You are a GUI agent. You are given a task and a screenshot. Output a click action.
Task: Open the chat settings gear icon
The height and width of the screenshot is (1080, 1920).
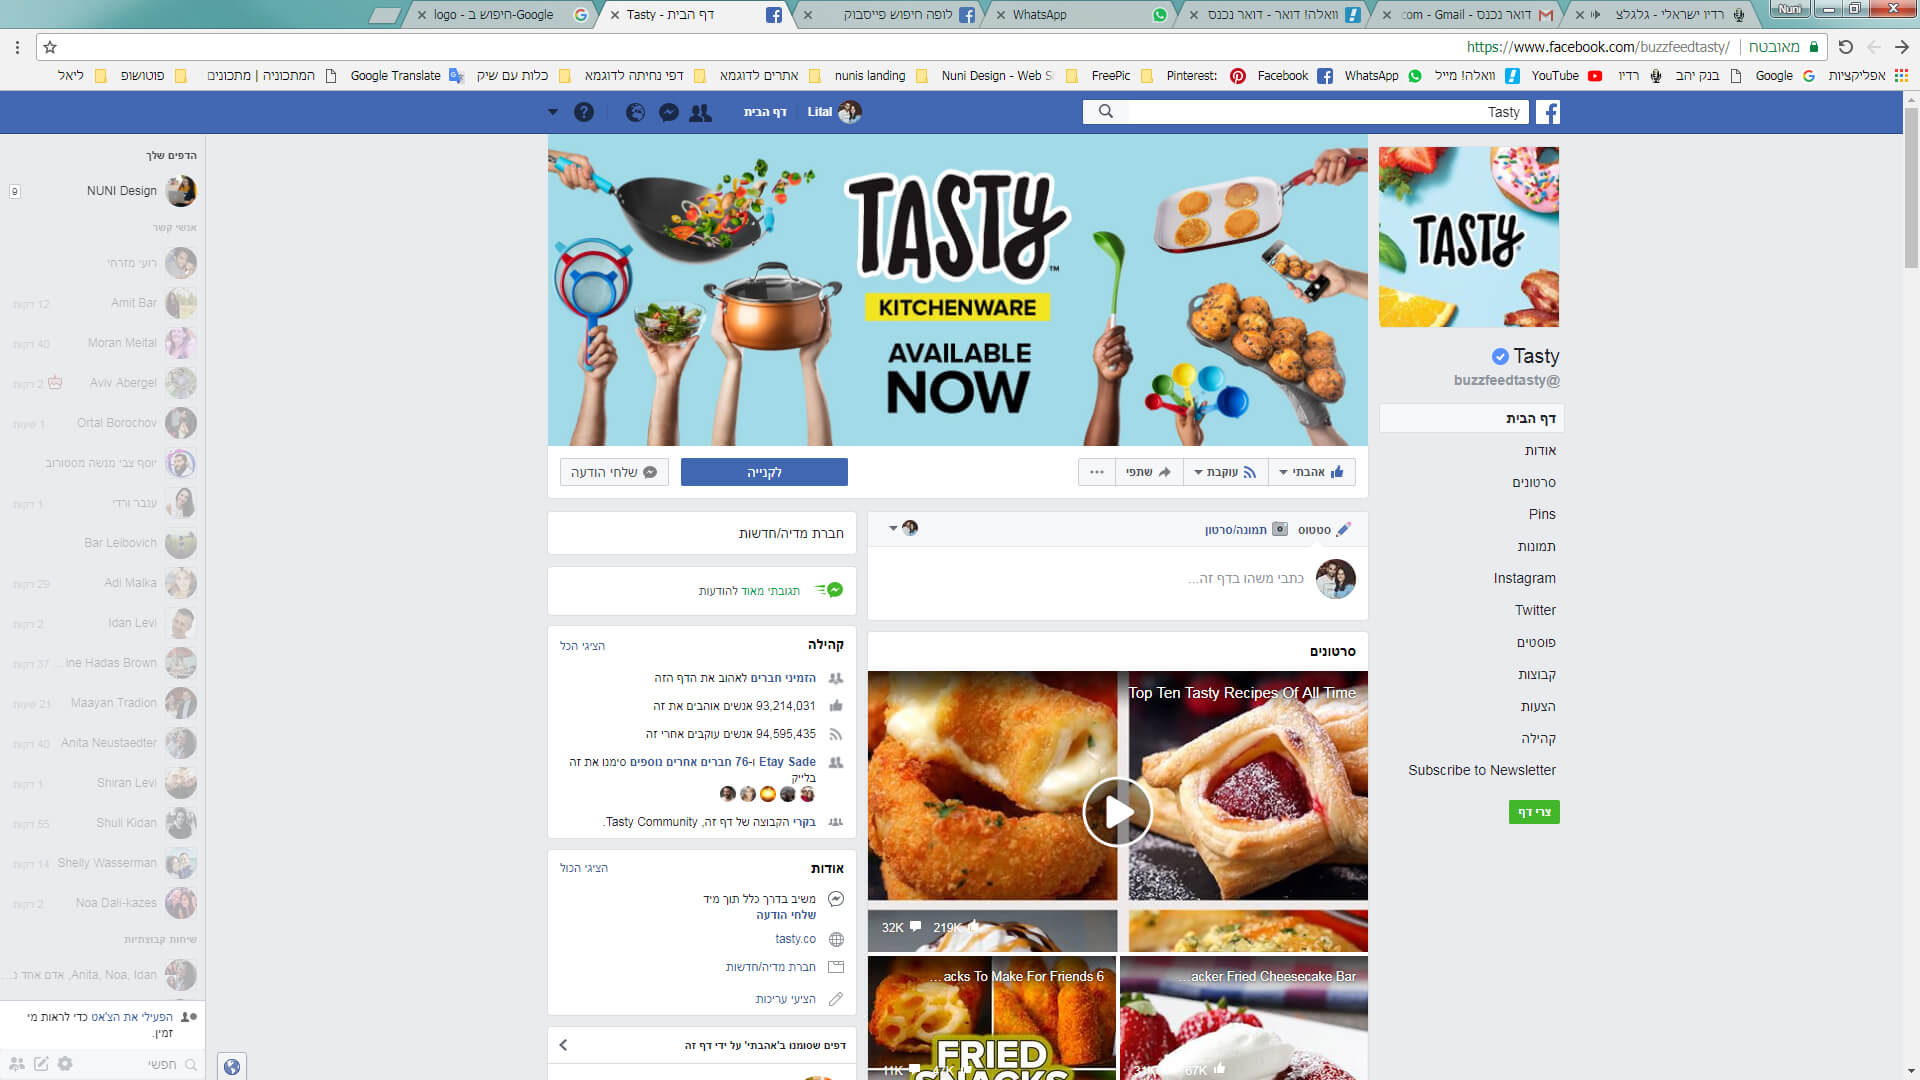pos(65,1064)
